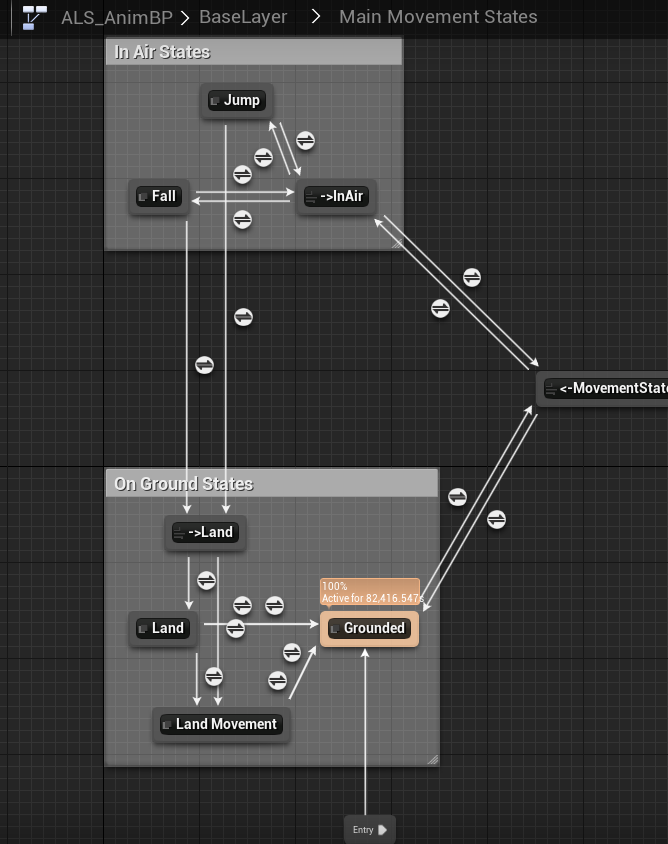This screenshot has width=668, height=844.
Task: Click the Entry node
Action: (x=369, y=829)
